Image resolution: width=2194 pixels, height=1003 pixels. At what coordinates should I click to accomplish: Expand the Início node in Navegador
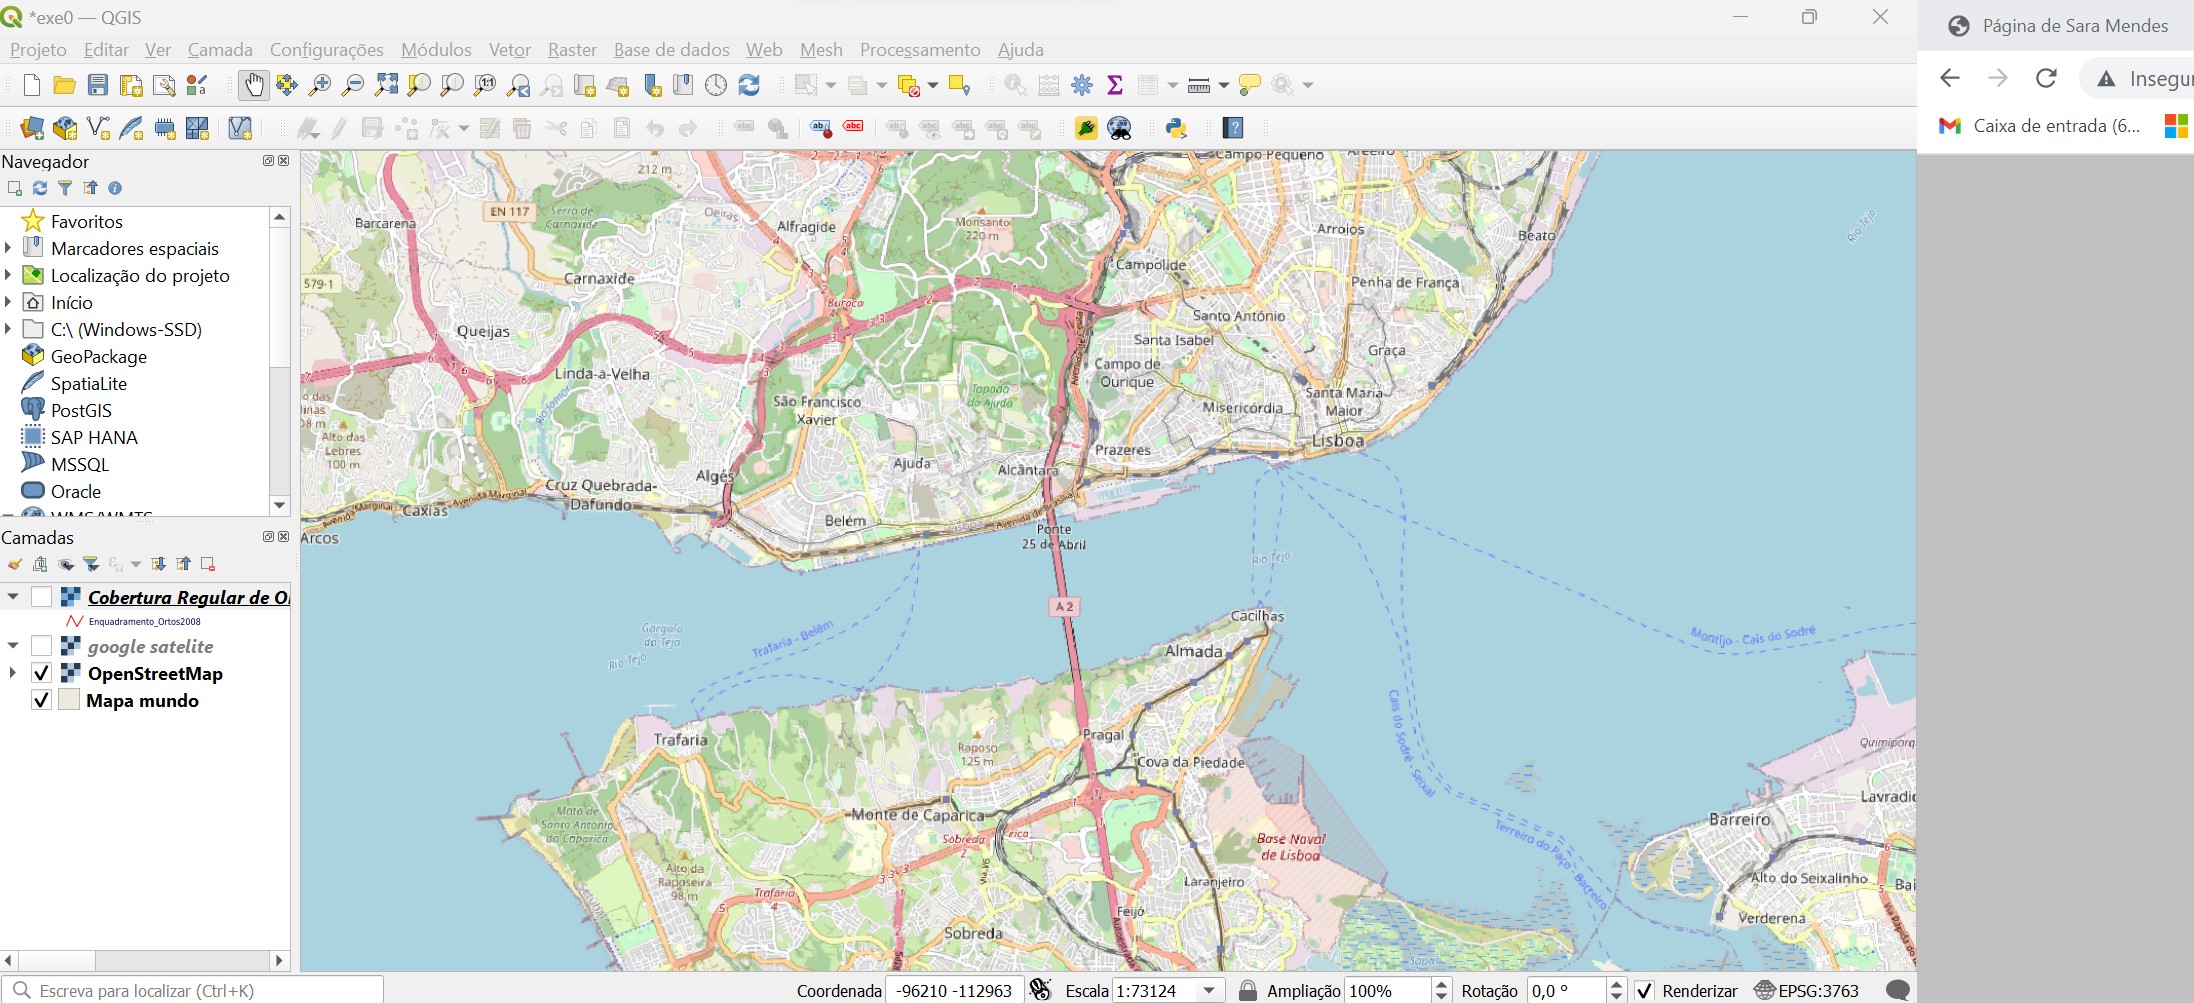pos(8,302)
